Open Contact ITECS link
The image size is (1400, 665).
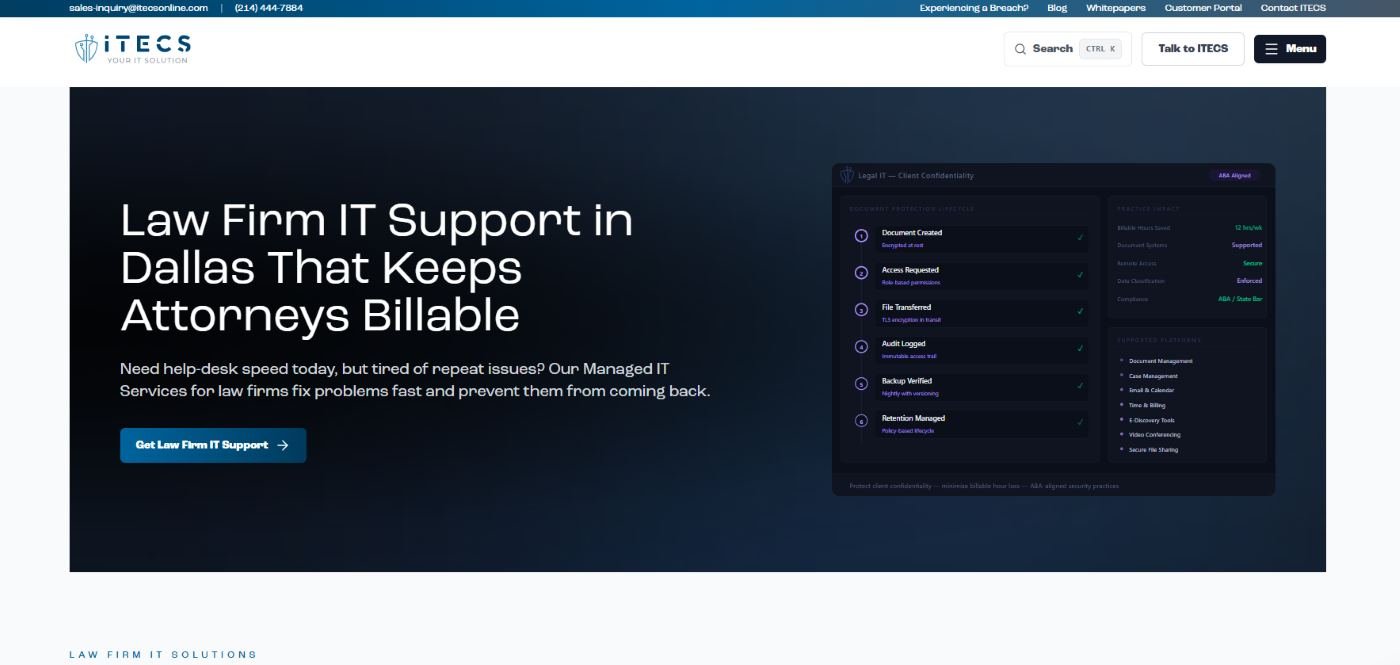click(x=1293, y=8)
